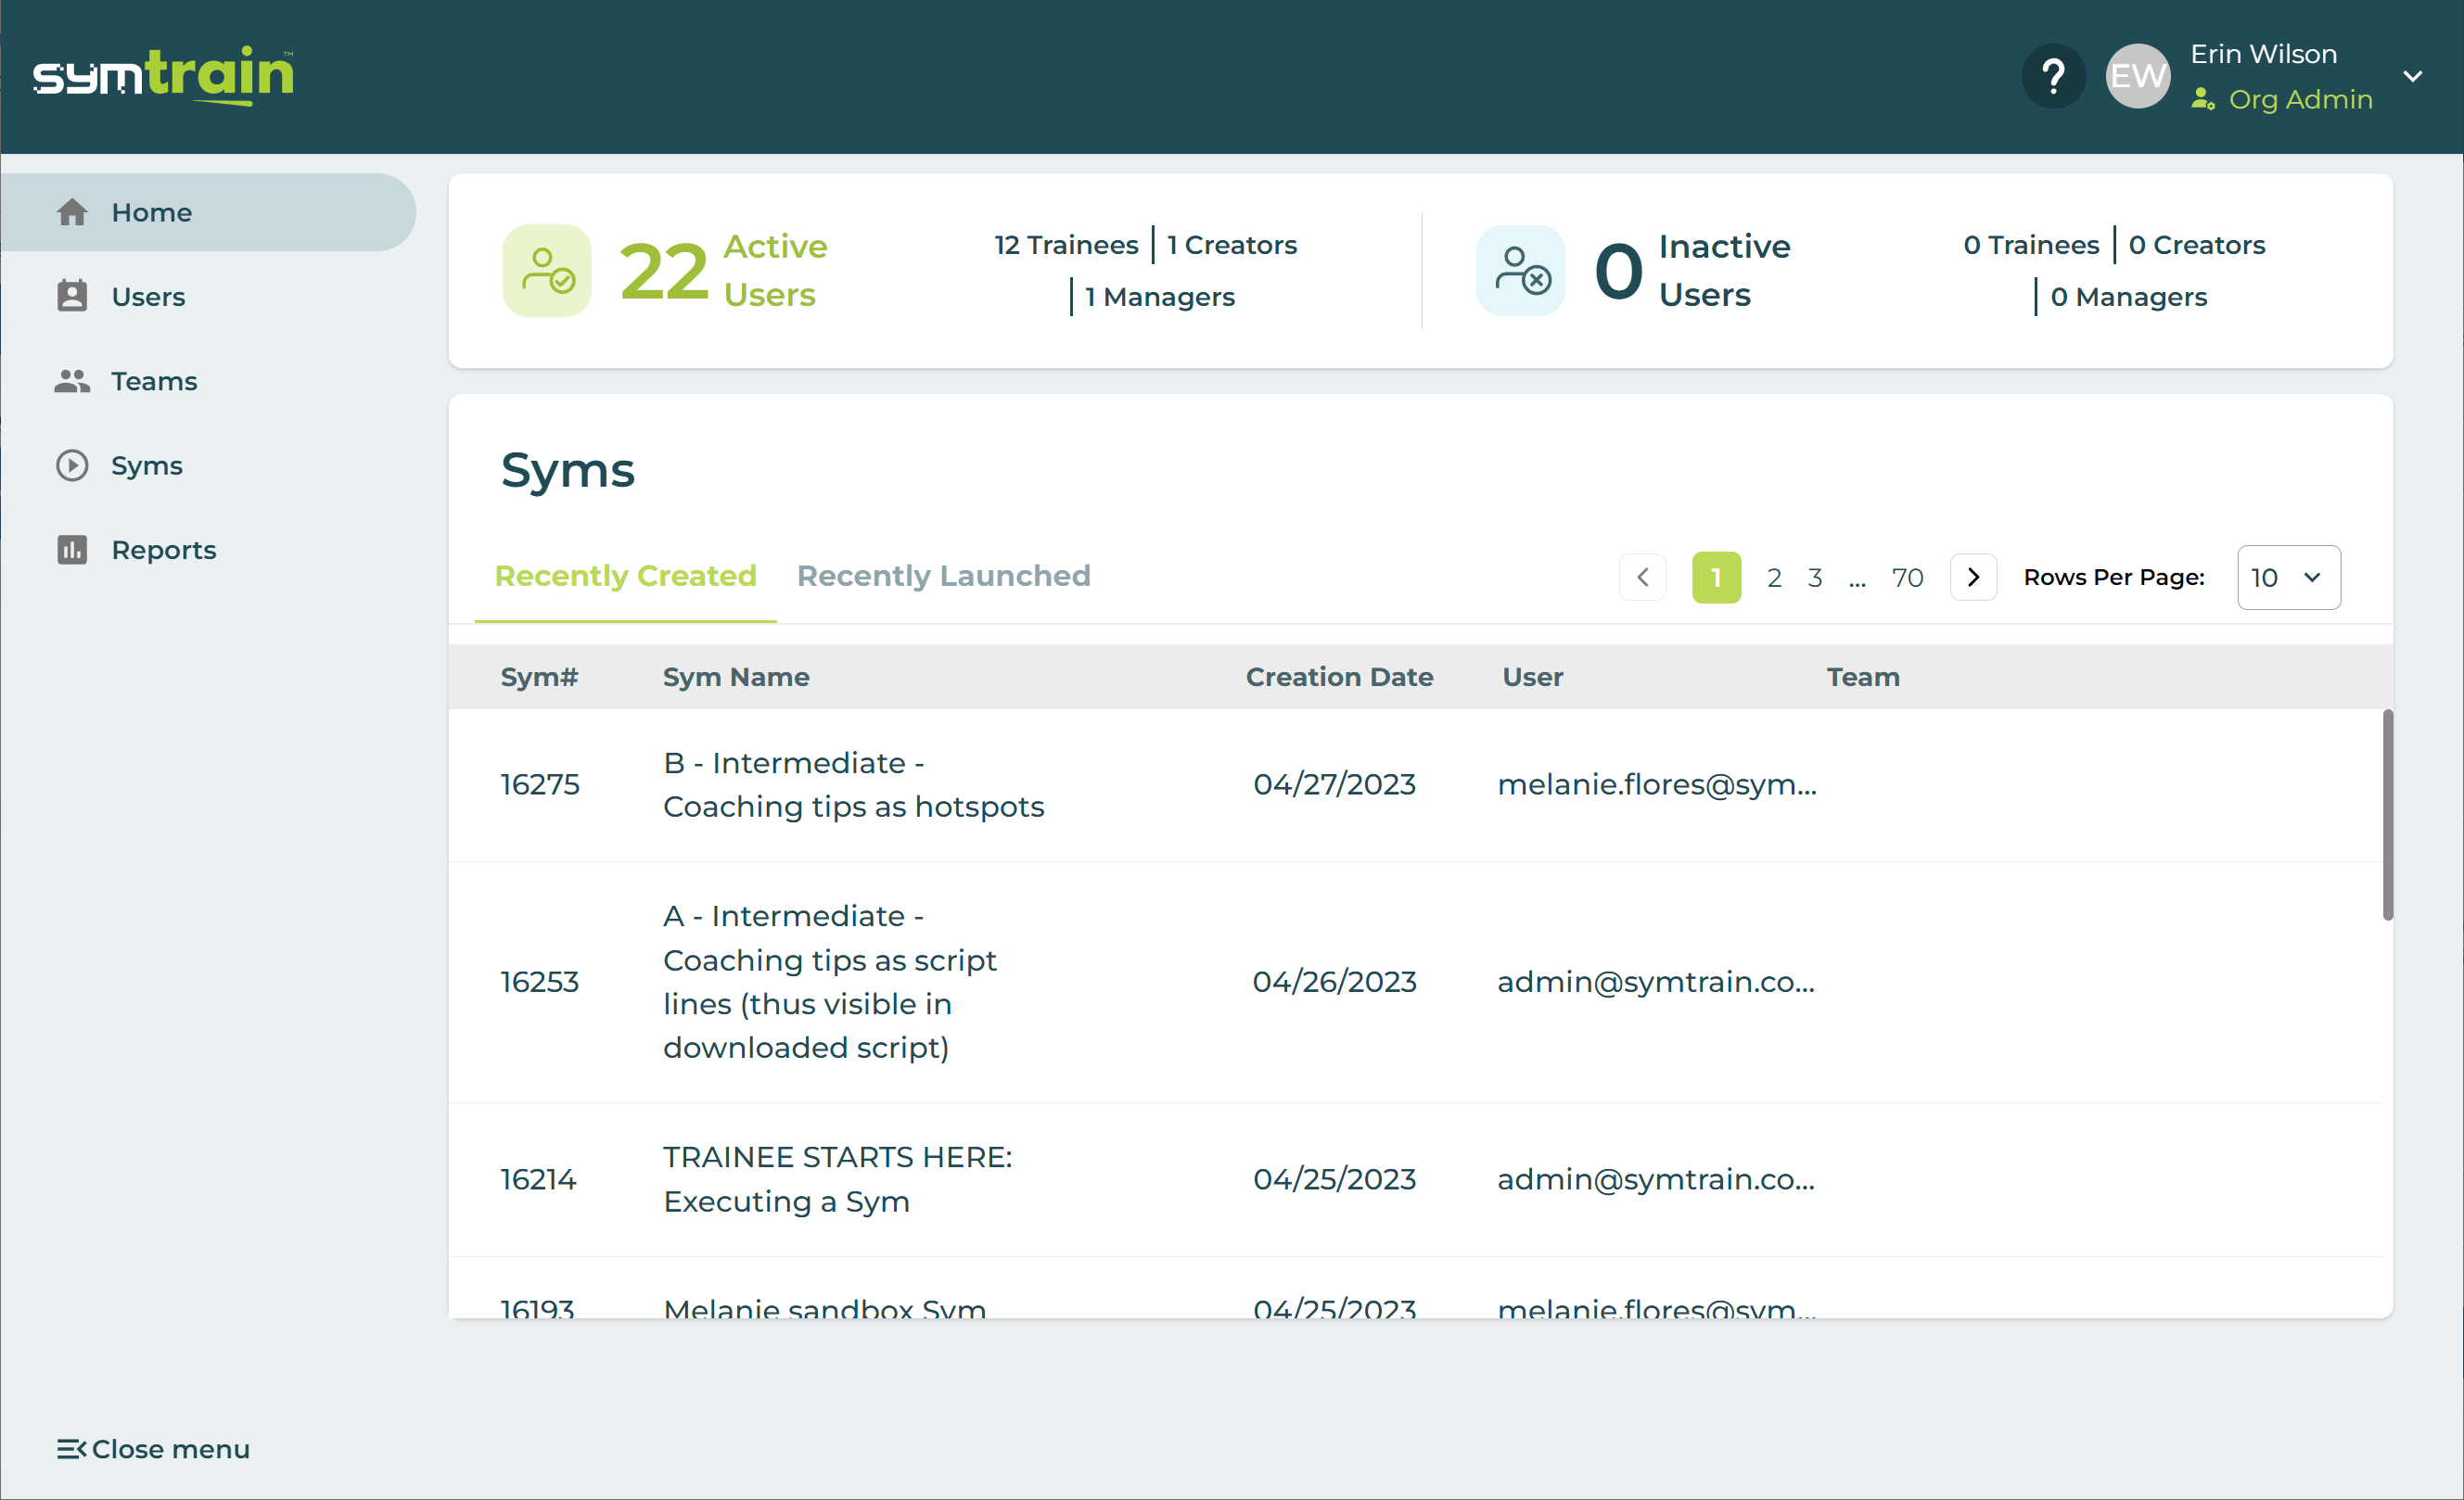Select page 1 in pagination
Image resolution: width=2464 pixels, height=1500 pixels.
coord(1716,577)
